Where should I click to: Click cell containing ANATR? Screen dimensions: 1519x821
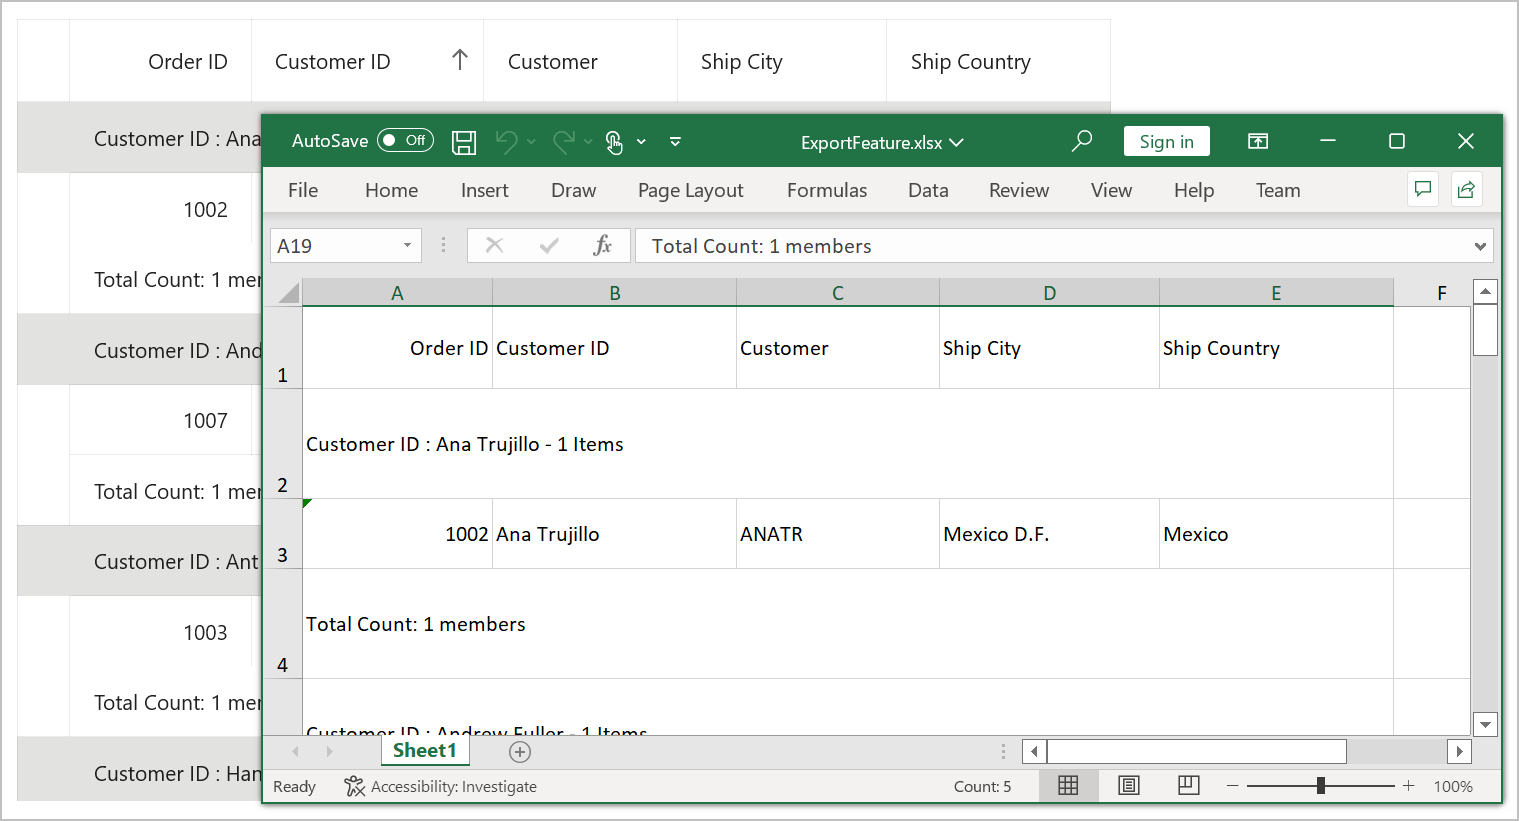click(838, 534)
